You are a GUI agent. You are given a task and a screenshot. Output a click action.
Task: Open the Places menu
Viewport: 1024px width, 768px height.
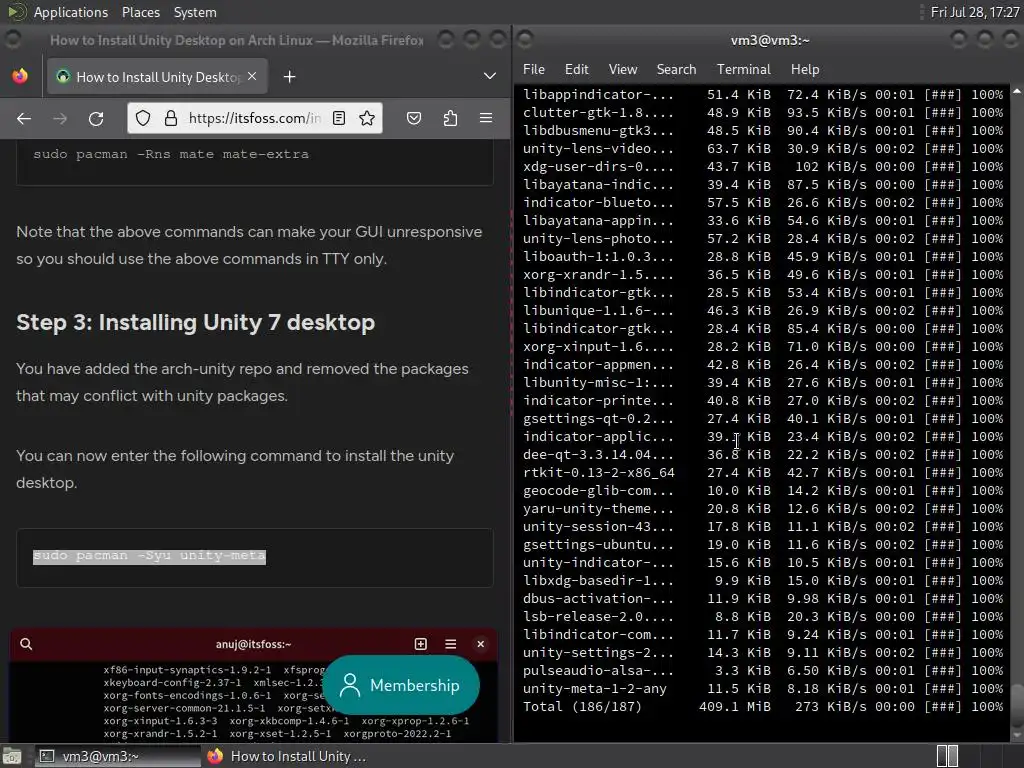point(140,12)
